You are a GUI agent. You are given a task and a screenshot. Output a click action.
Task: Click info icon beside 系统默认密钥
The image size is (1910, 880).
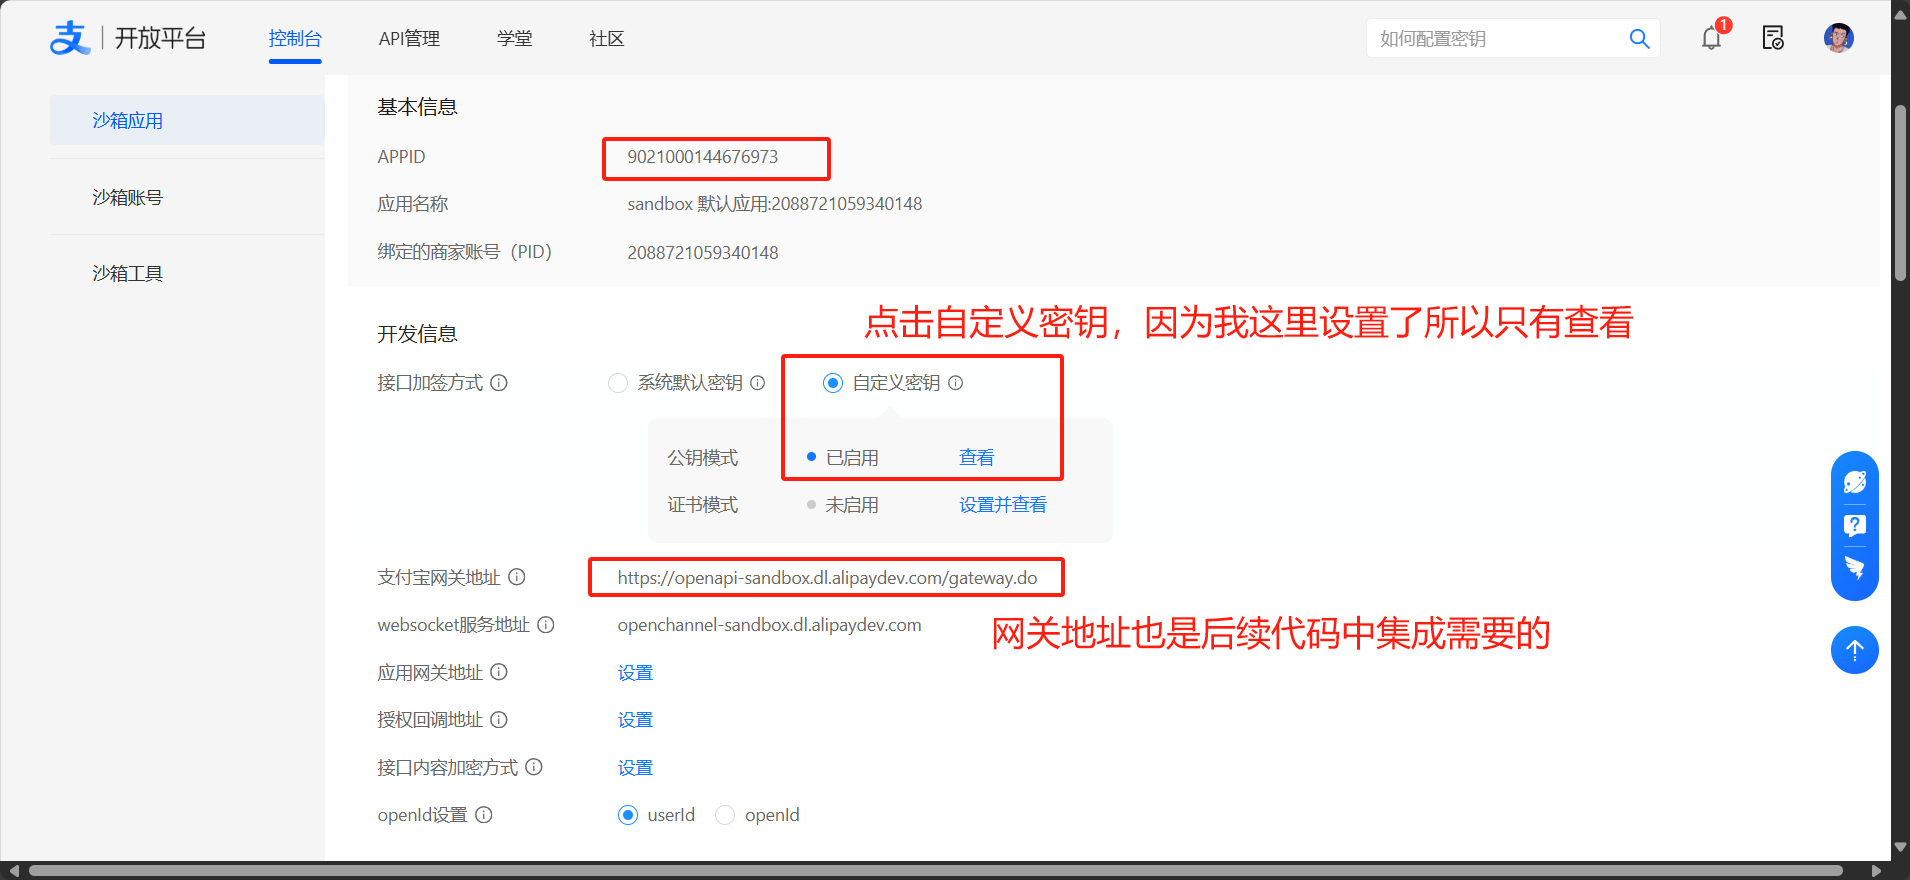(757, 383)
